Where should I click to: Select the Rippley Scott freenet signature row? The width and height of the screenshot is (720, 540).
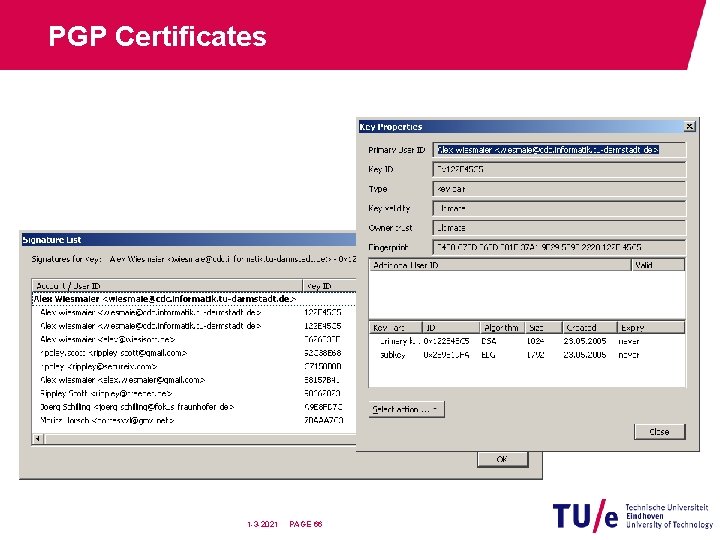[x=194, y=394]
